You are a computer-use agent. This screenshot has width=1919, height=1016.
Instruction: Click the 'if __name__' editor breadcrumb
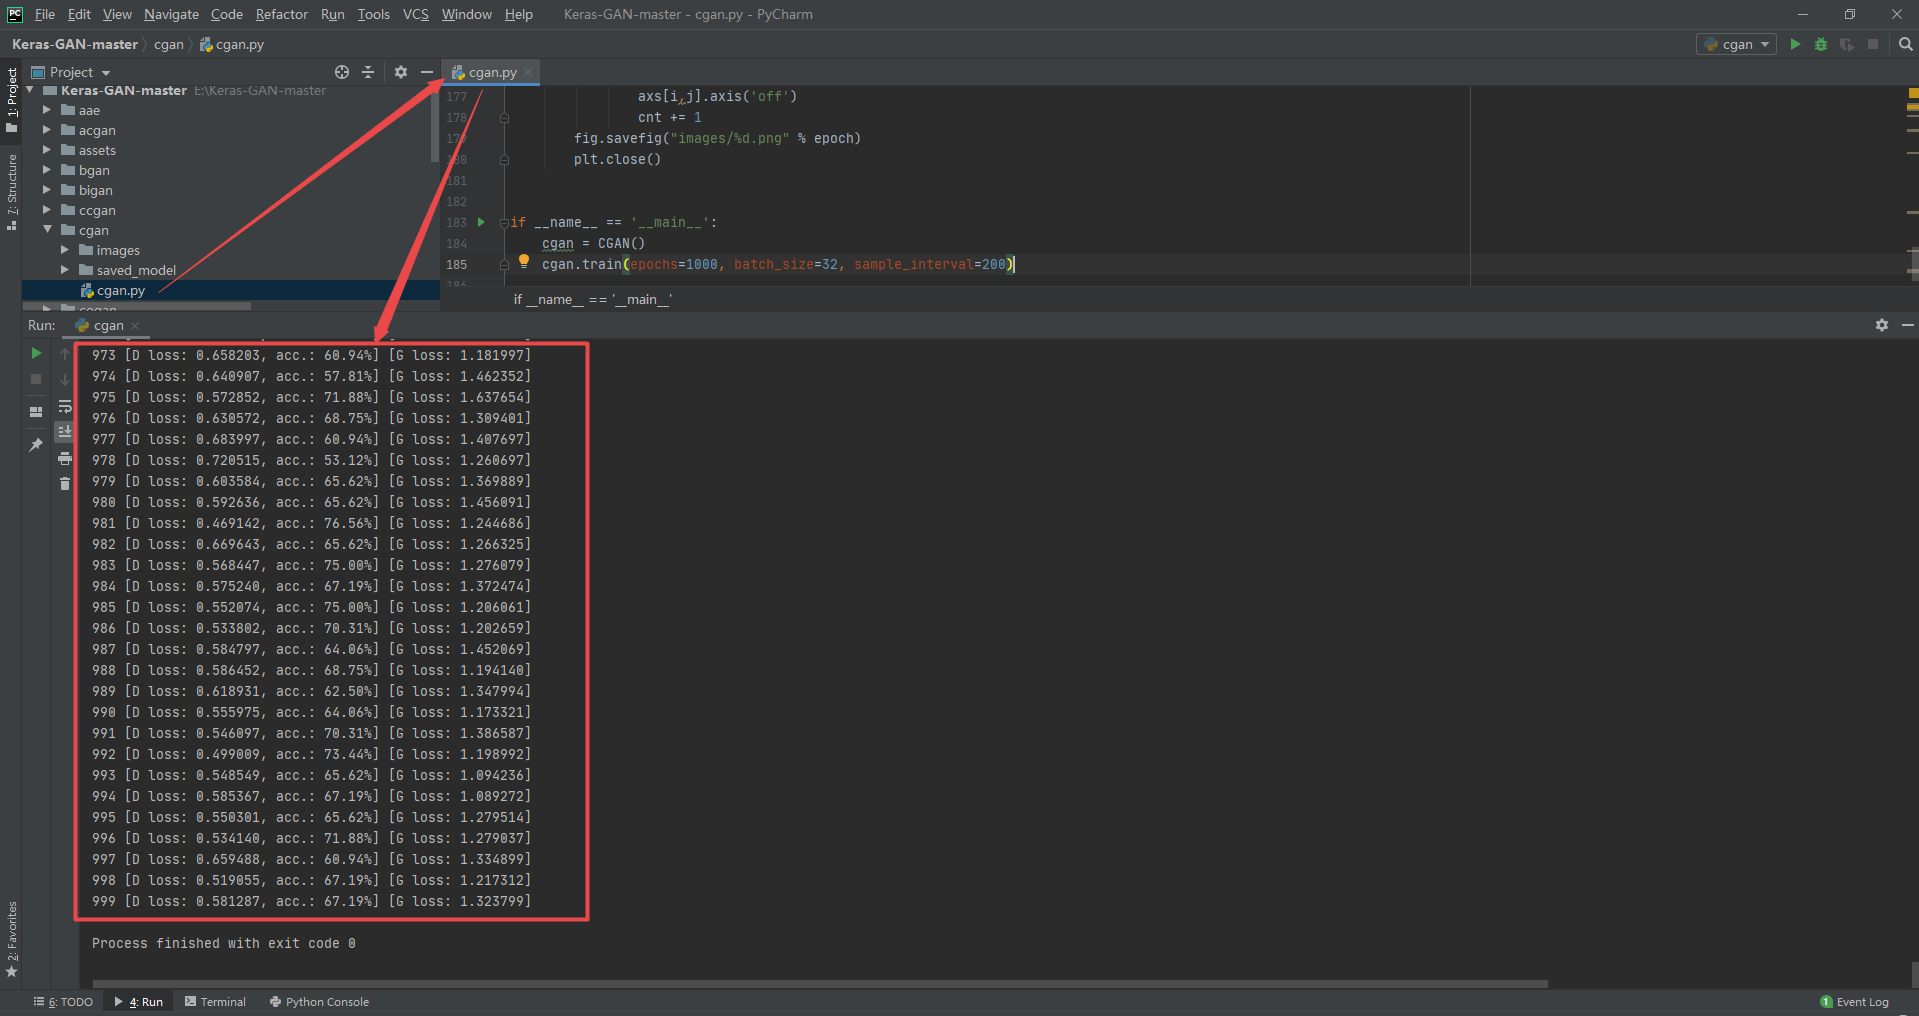(x=592, y=299)
